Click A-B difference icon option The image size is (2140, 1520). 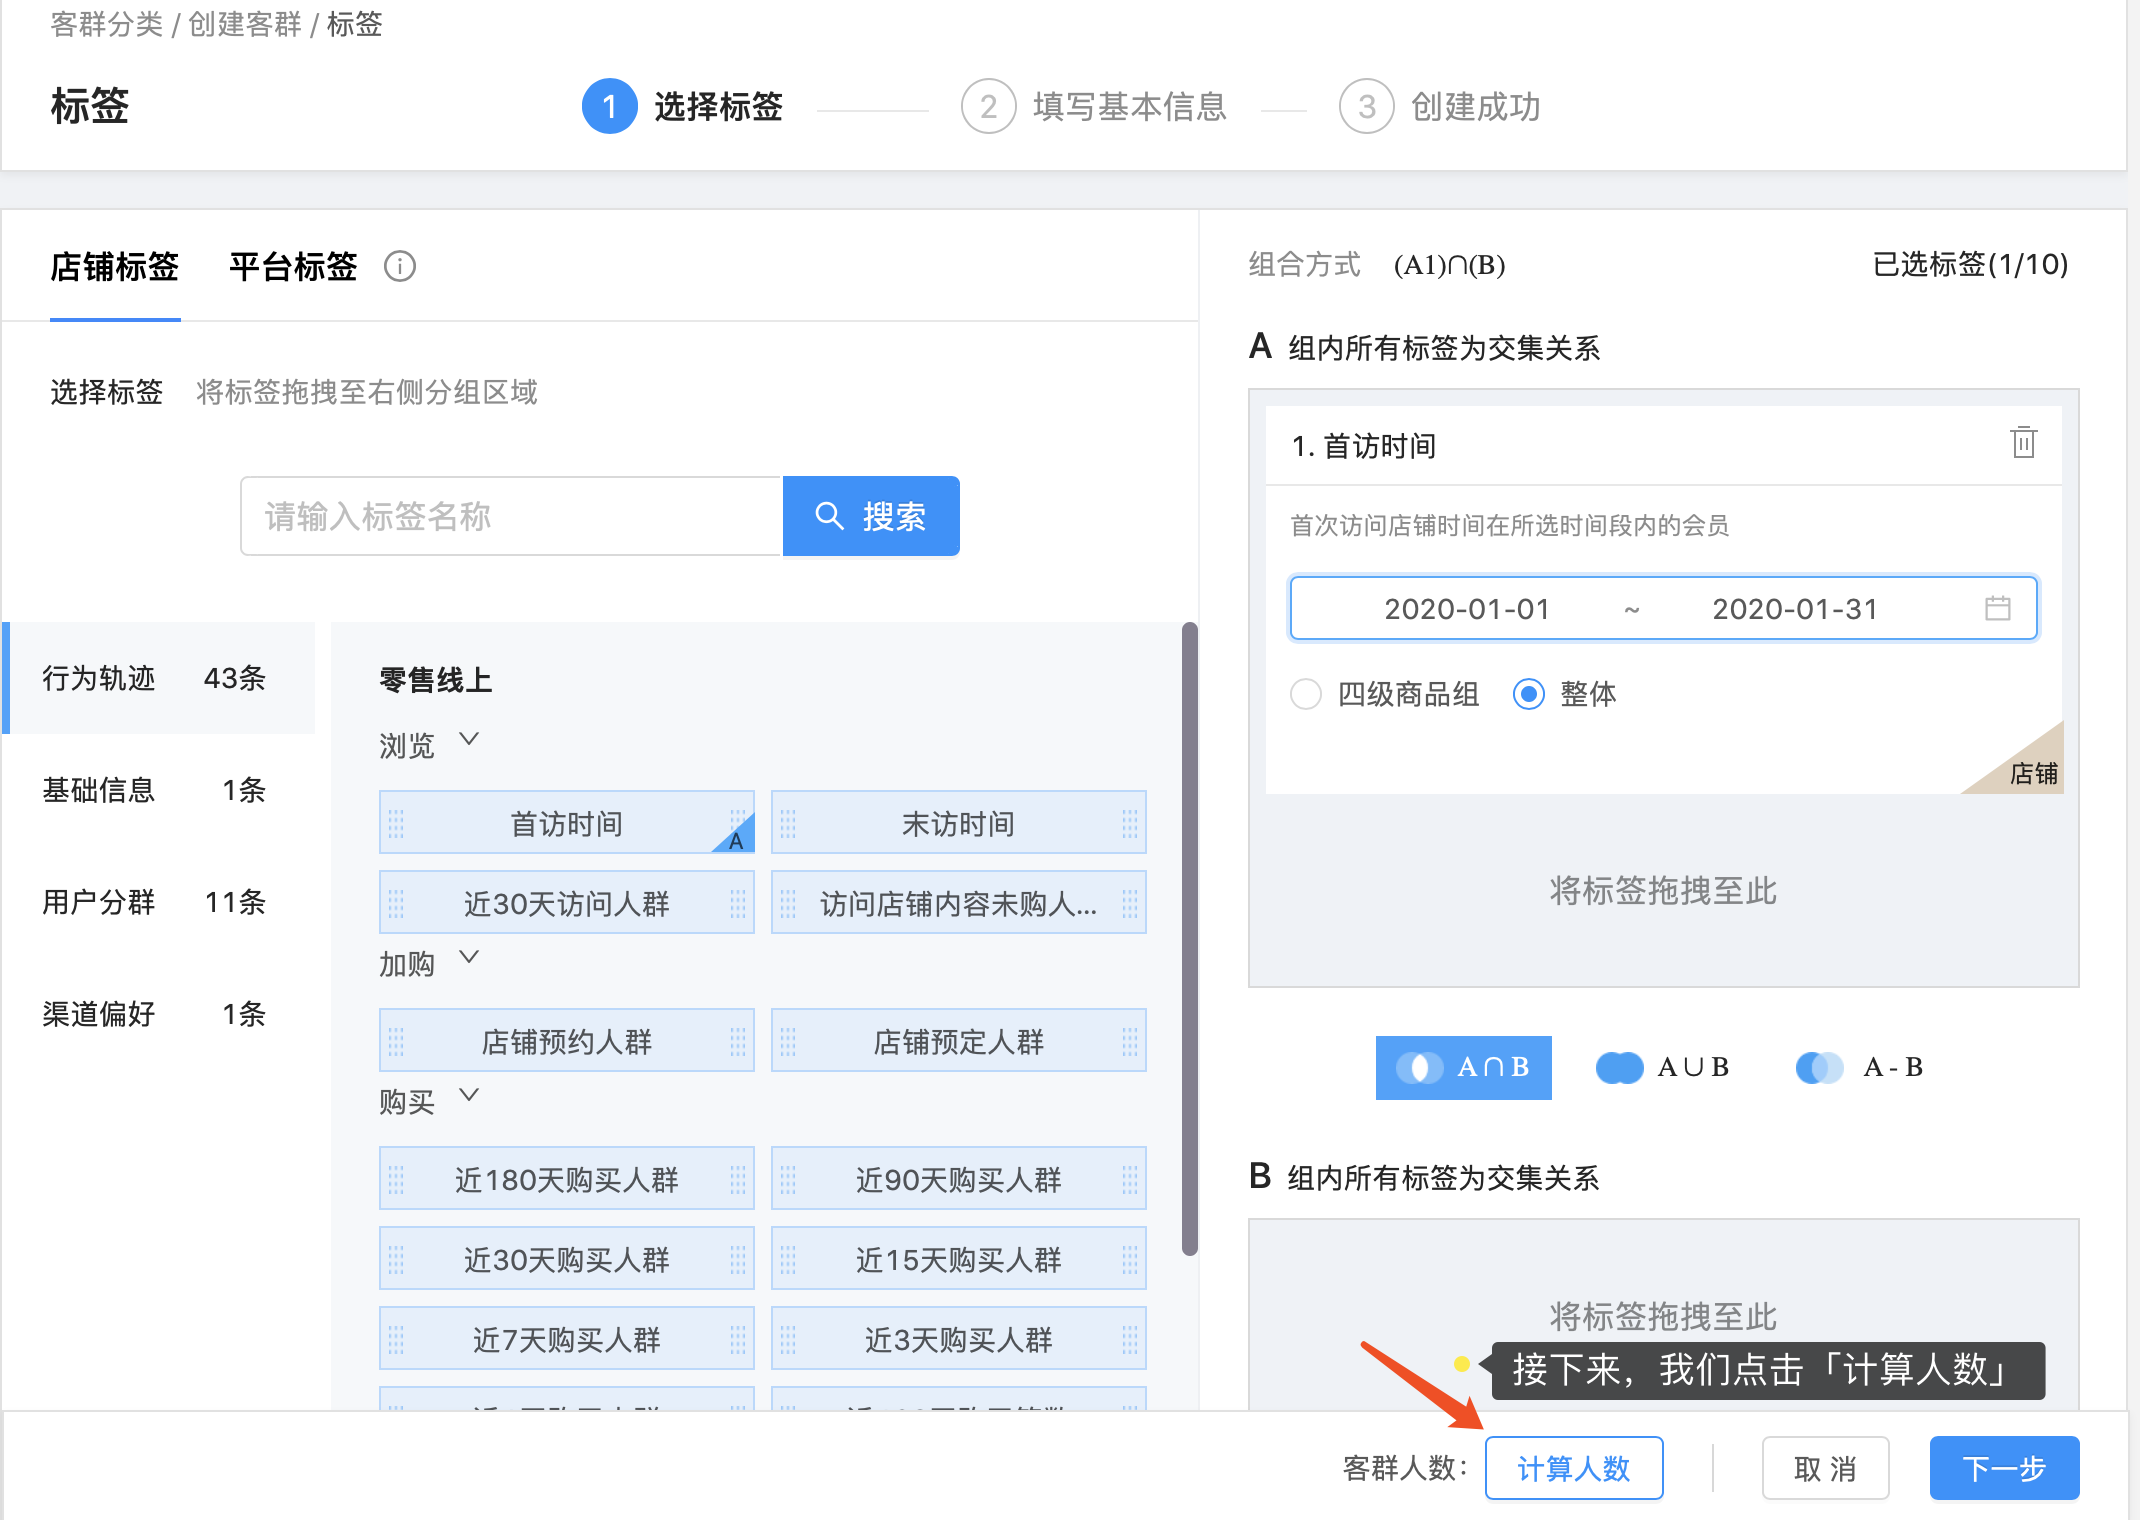[1819, 1067]
